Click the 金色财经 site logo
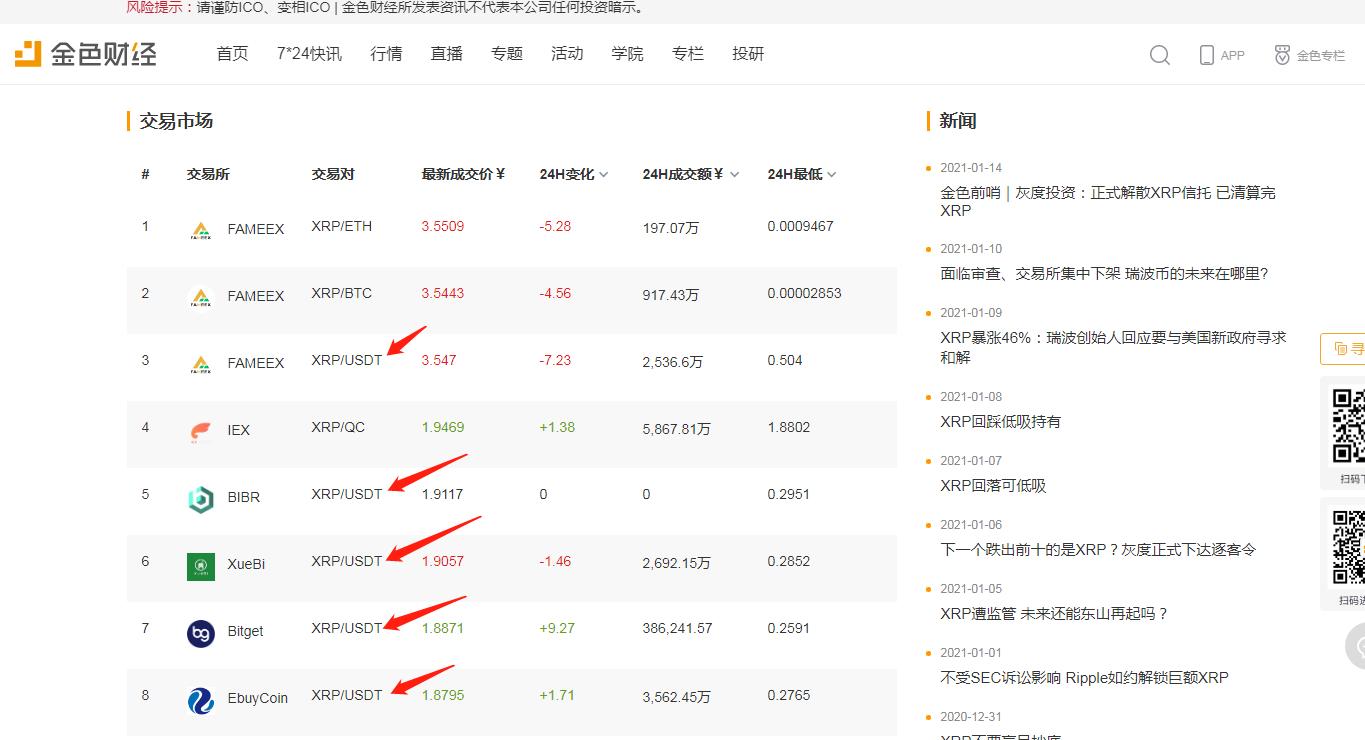Screen dimensions: 1365x740 tap(85, 54)
